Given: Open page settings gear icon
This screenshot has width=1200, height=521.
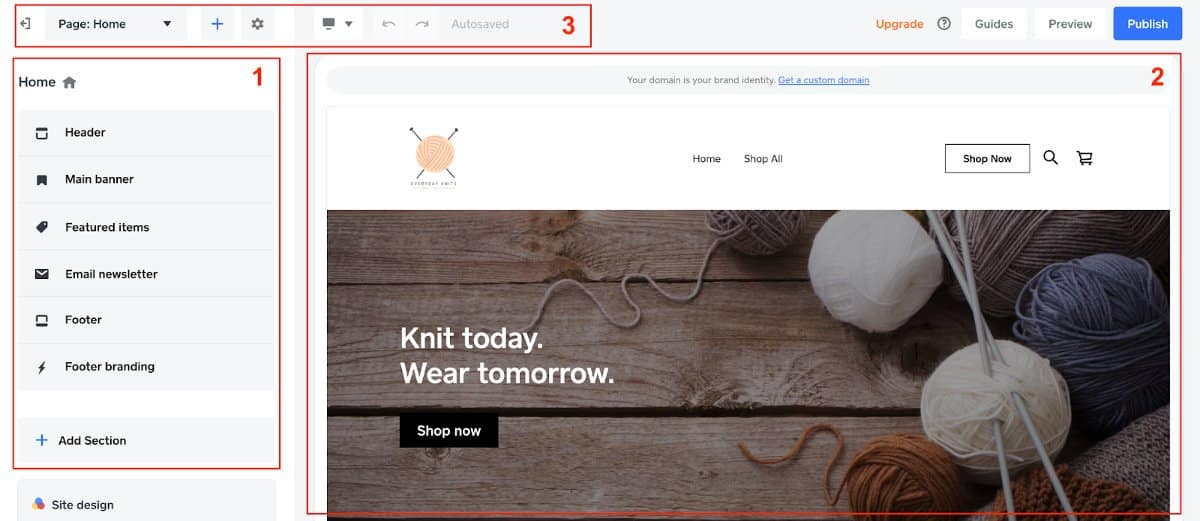Looking at the screenshot, I should pyautogui.click(x=257, y=24).
